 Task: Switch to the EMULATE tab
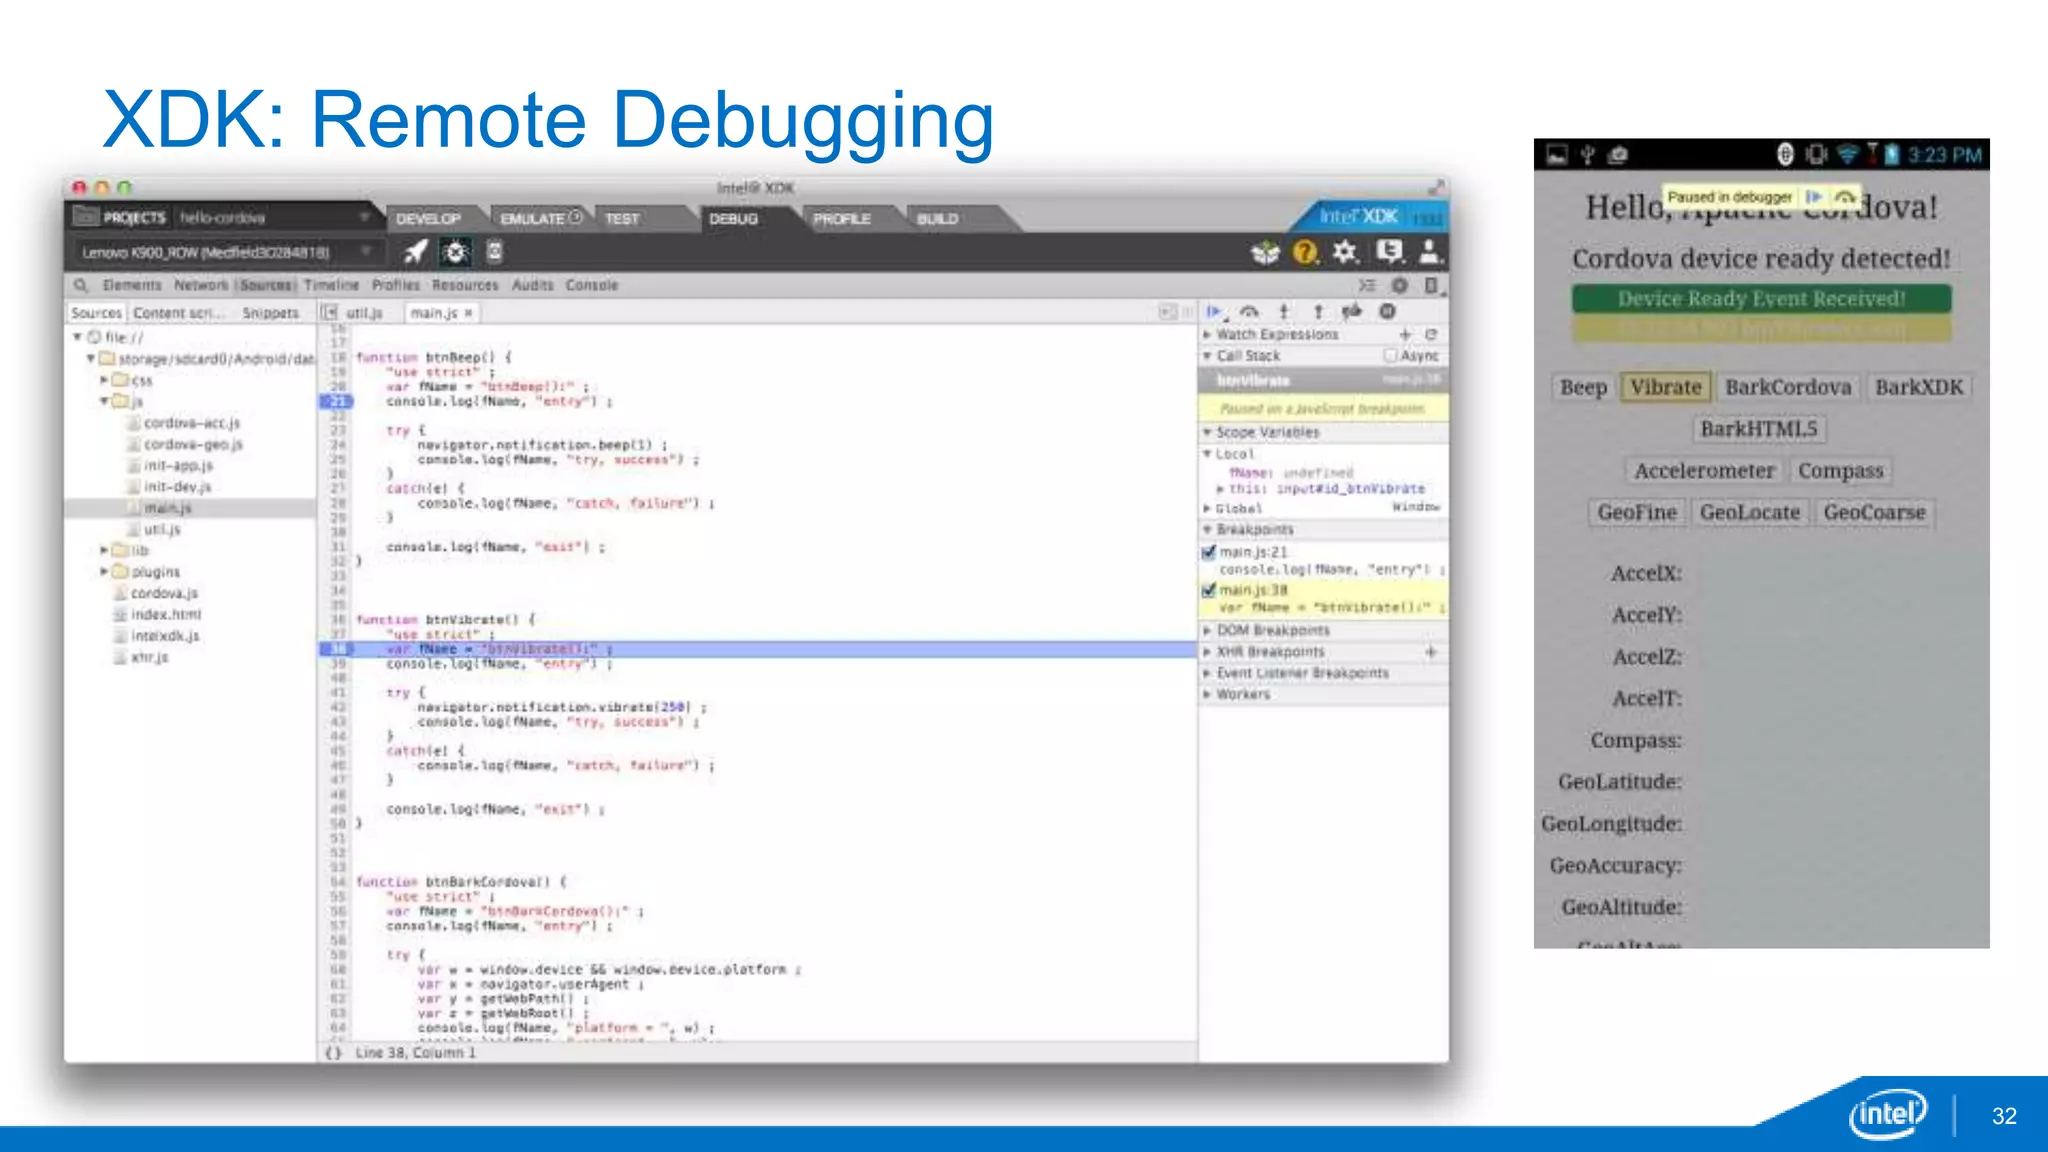click(x=540, y=218)
